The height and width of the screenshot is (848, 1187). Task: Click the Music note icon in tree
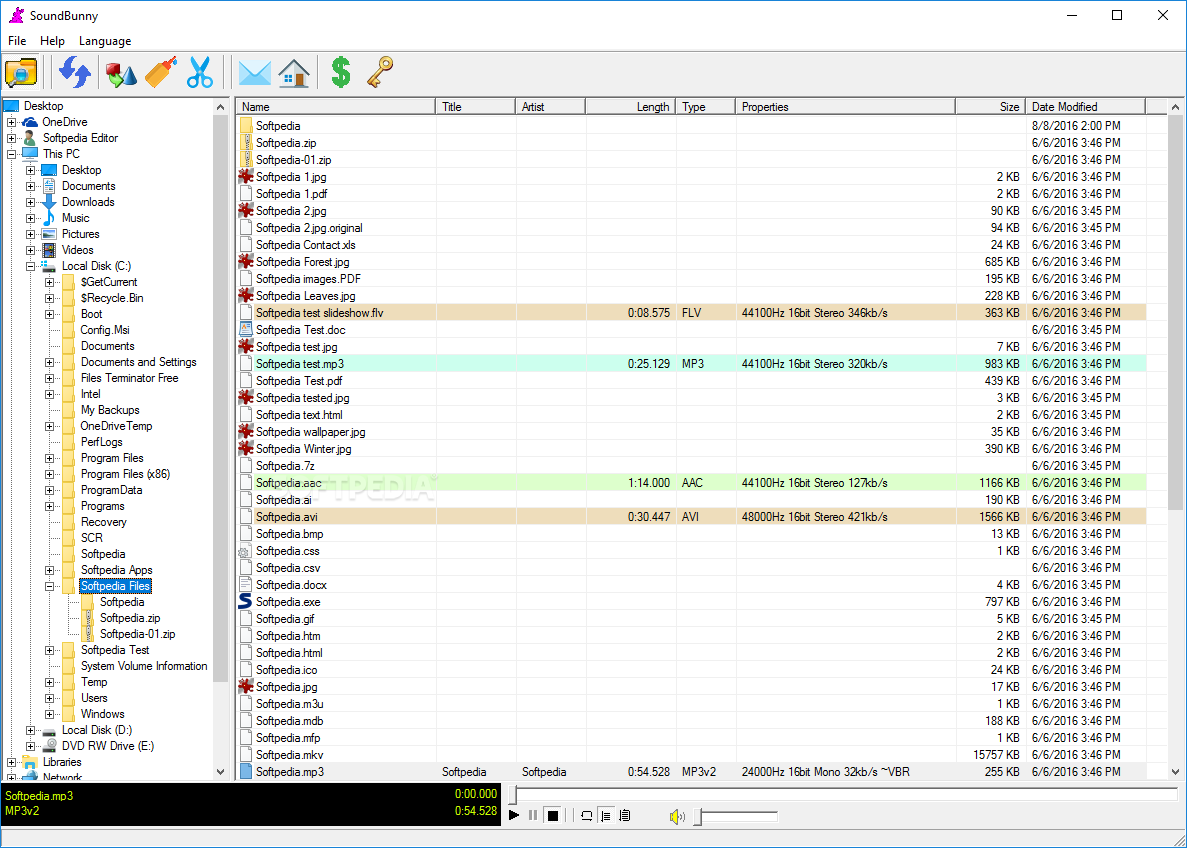[x=49, y=218]
